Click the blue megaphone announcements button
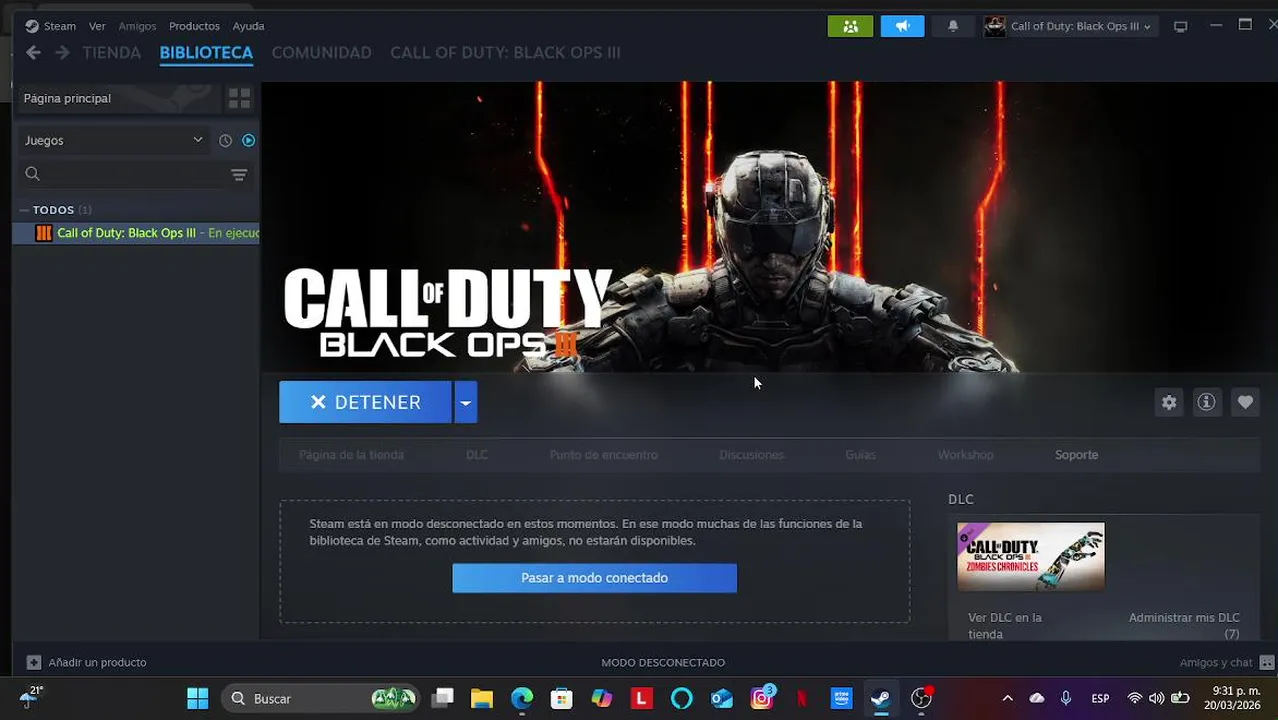The image size is (1278, 720). tap(902, 26)
